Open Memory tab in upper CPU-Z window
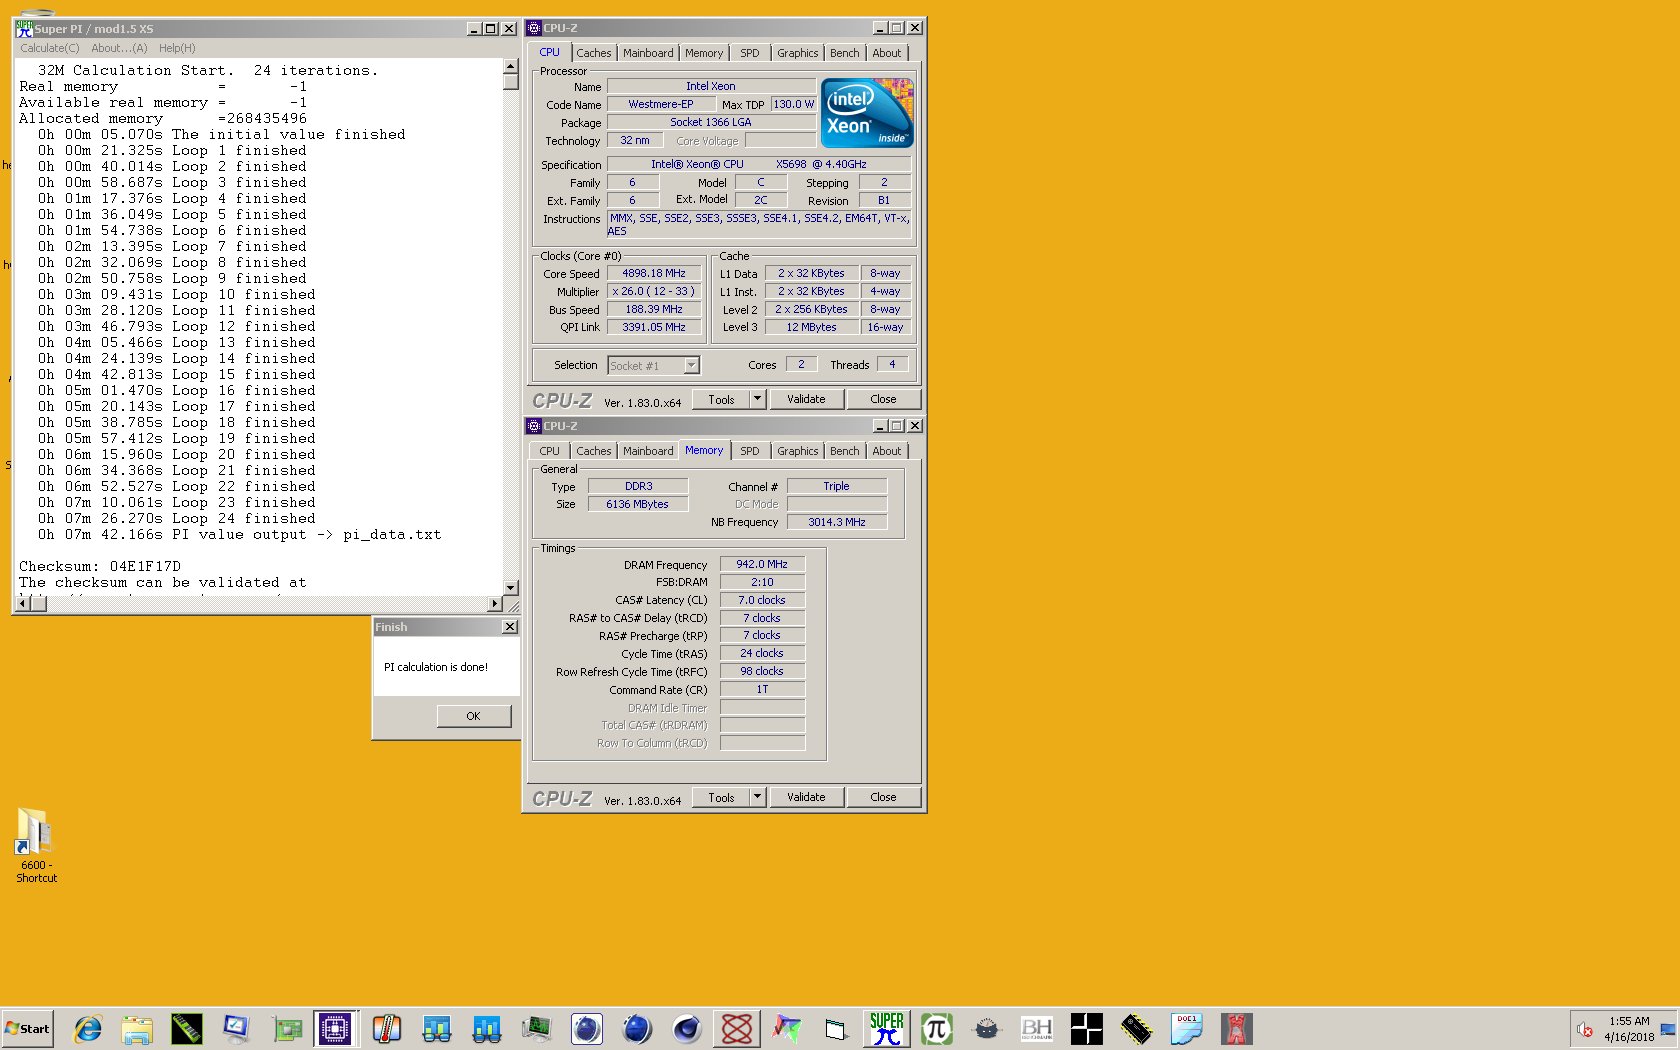 click(704, 53)
